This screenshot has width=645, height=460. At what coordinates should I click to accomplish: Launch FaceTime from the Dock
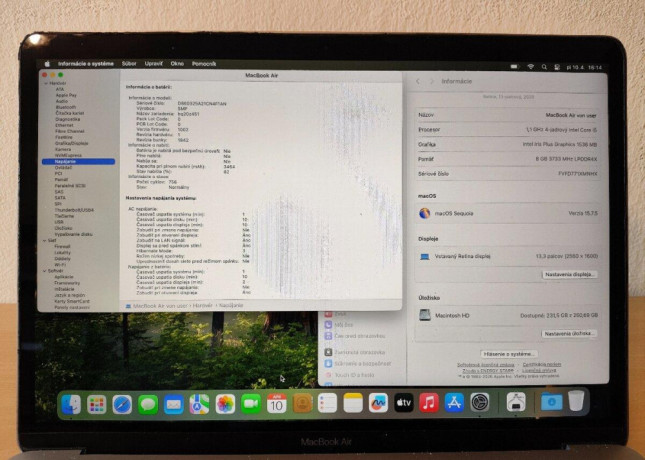coord(251,404)
